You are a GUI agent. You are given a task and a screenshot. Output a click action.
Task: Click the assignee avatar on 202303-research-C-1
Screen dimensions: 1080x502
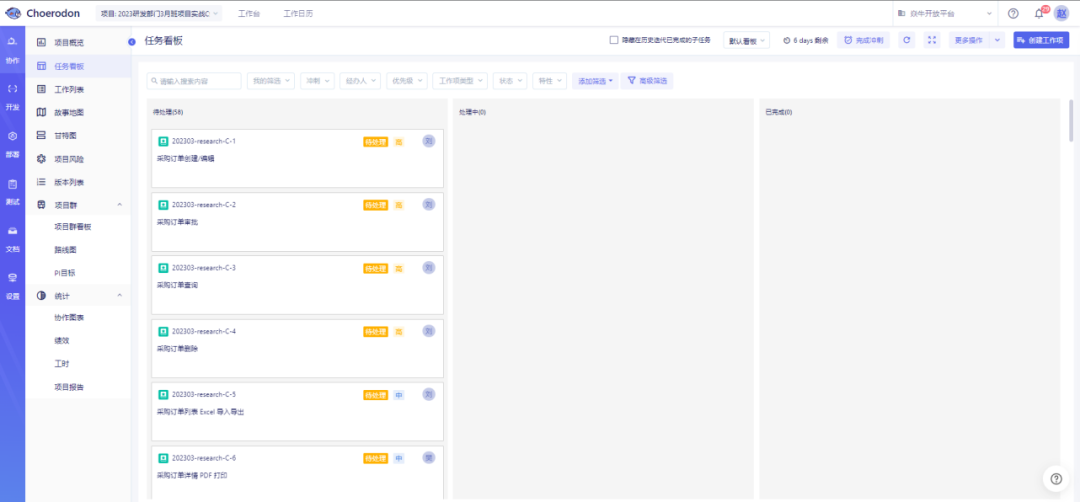point(428,141)
